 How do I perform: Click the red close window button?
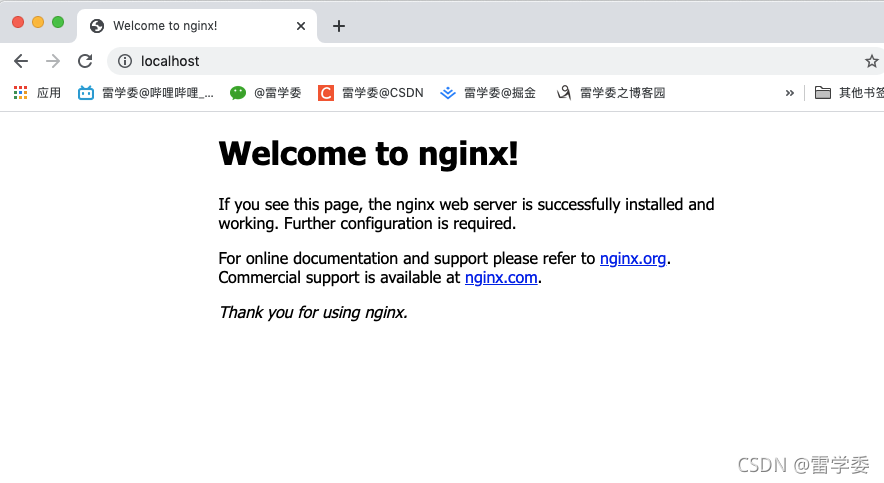[x=18, y=22]
